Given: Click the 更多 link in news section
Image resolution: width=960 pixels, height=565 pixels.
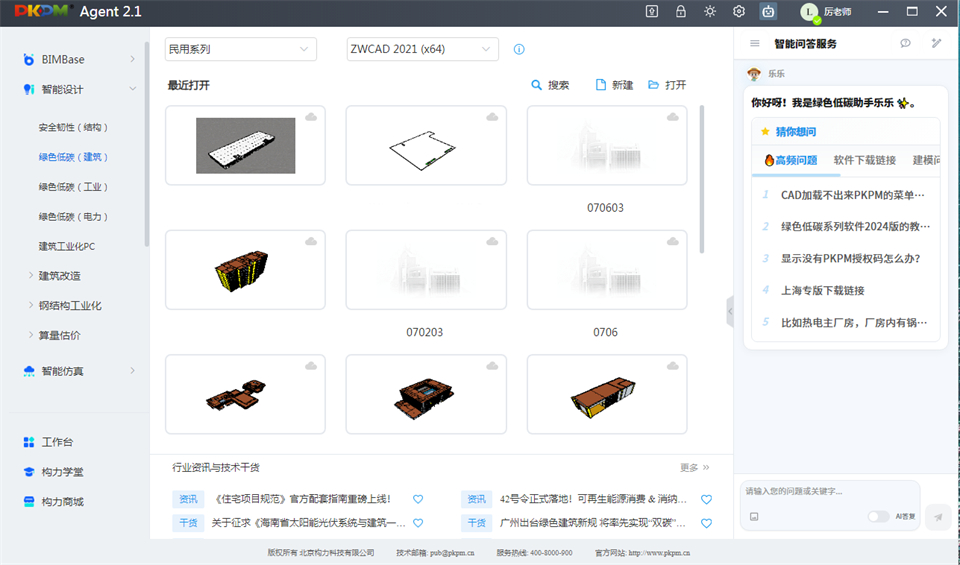Looking at the screenshot, I should click(x=694, y=468).
